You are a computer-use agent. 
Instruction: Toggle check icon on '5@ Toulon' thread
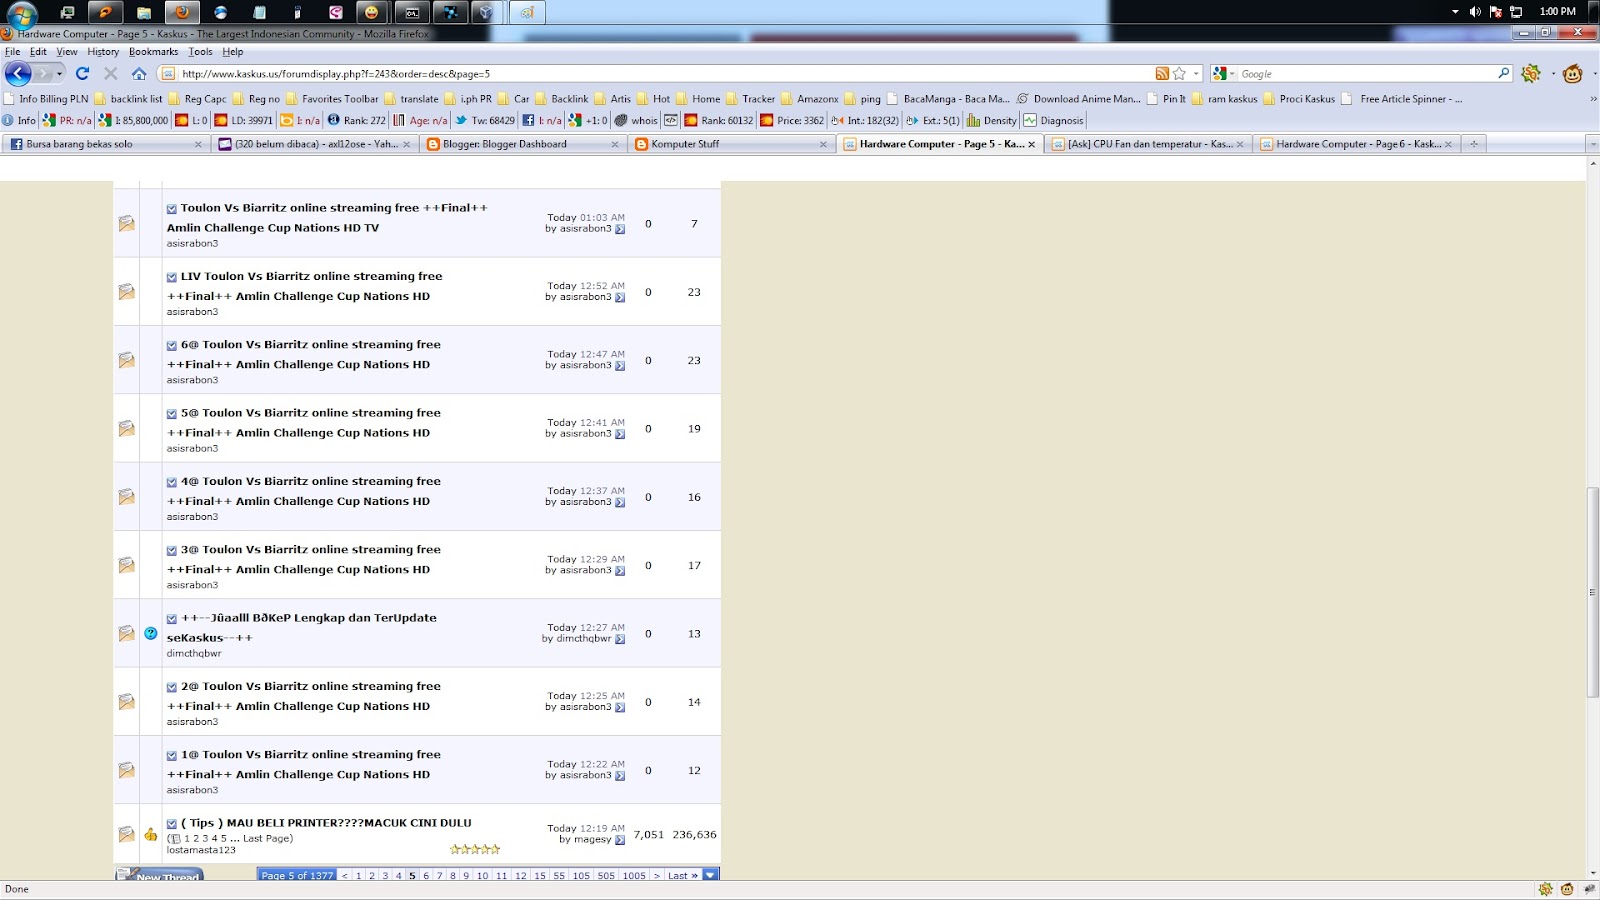pyautogui.click(x=172, y=413)
